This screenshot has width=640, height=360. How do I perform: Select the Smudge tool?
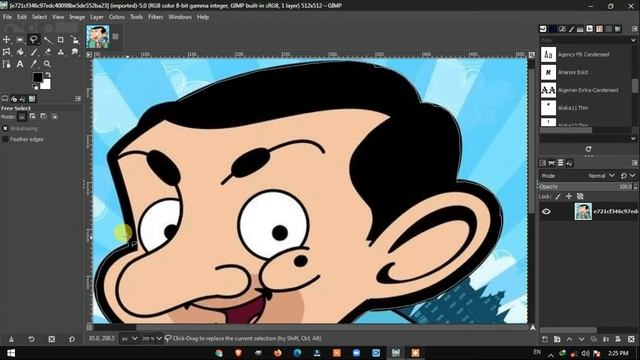[74, 52]
